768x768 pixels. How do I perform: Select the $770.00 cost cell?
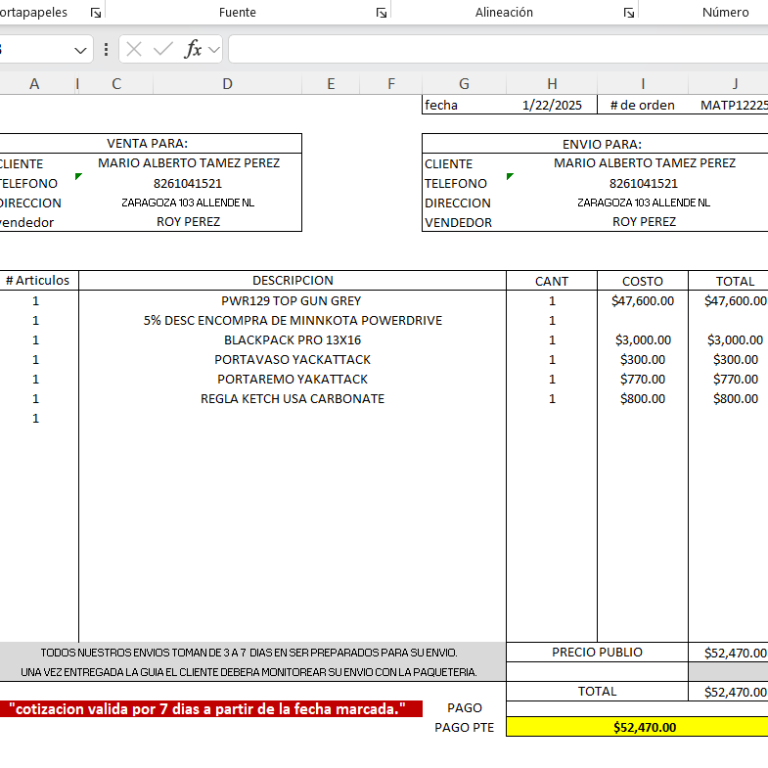click(643, 379)
